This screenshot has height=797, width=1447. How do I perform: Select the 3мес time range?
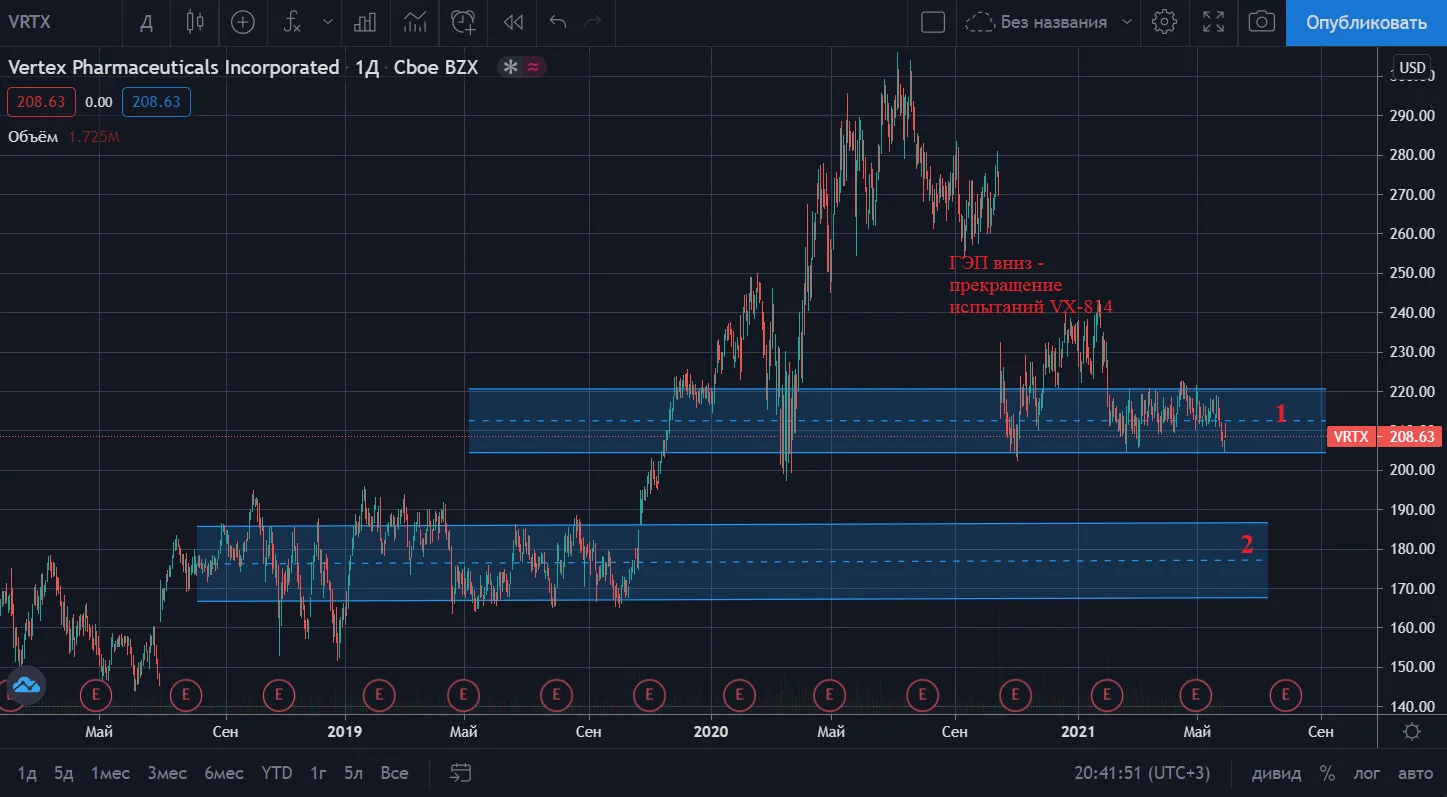tap(167, 773)
